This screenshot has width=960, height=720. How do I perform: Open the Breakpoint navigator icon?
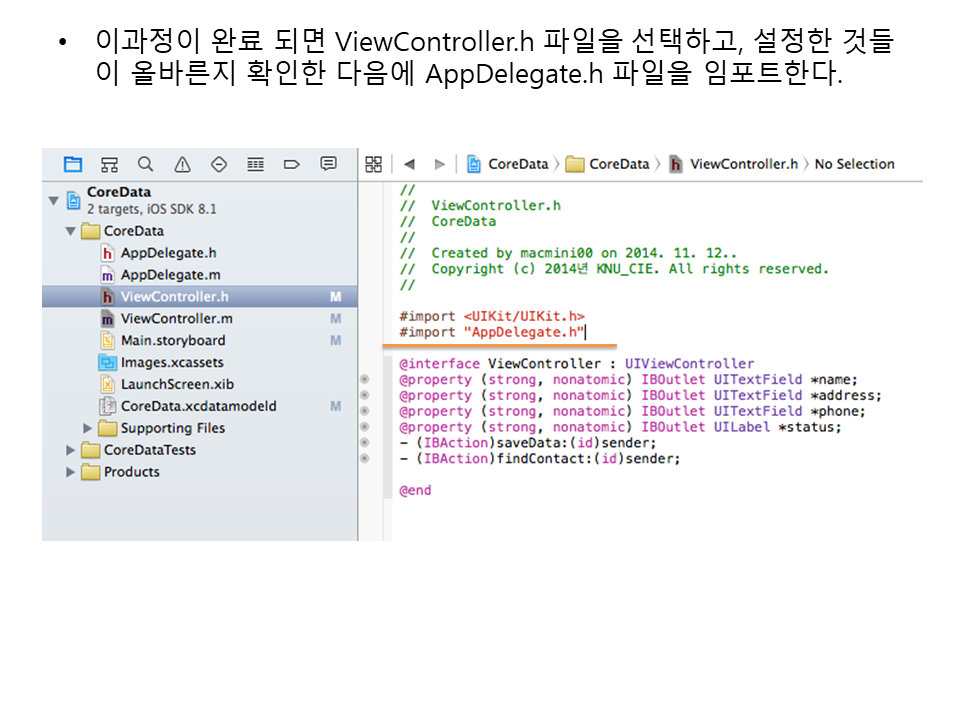[x=292, y=164]
